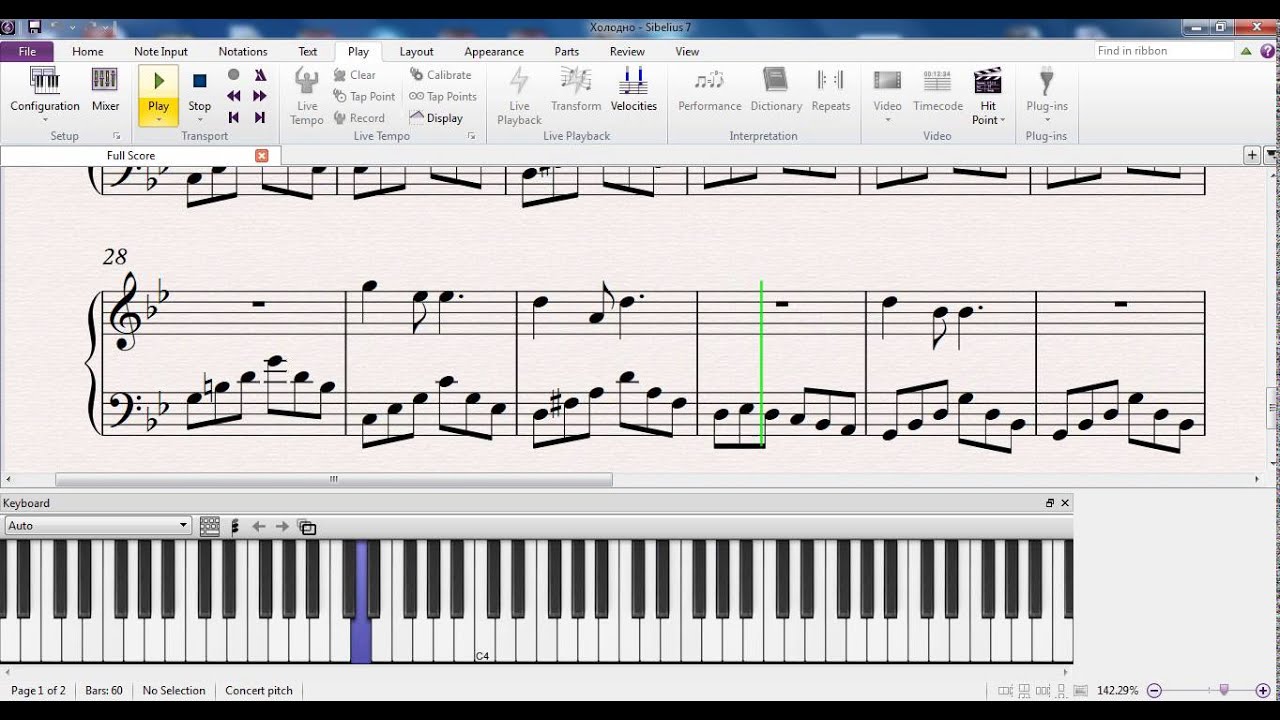Move playback line to start

(233, 117)
